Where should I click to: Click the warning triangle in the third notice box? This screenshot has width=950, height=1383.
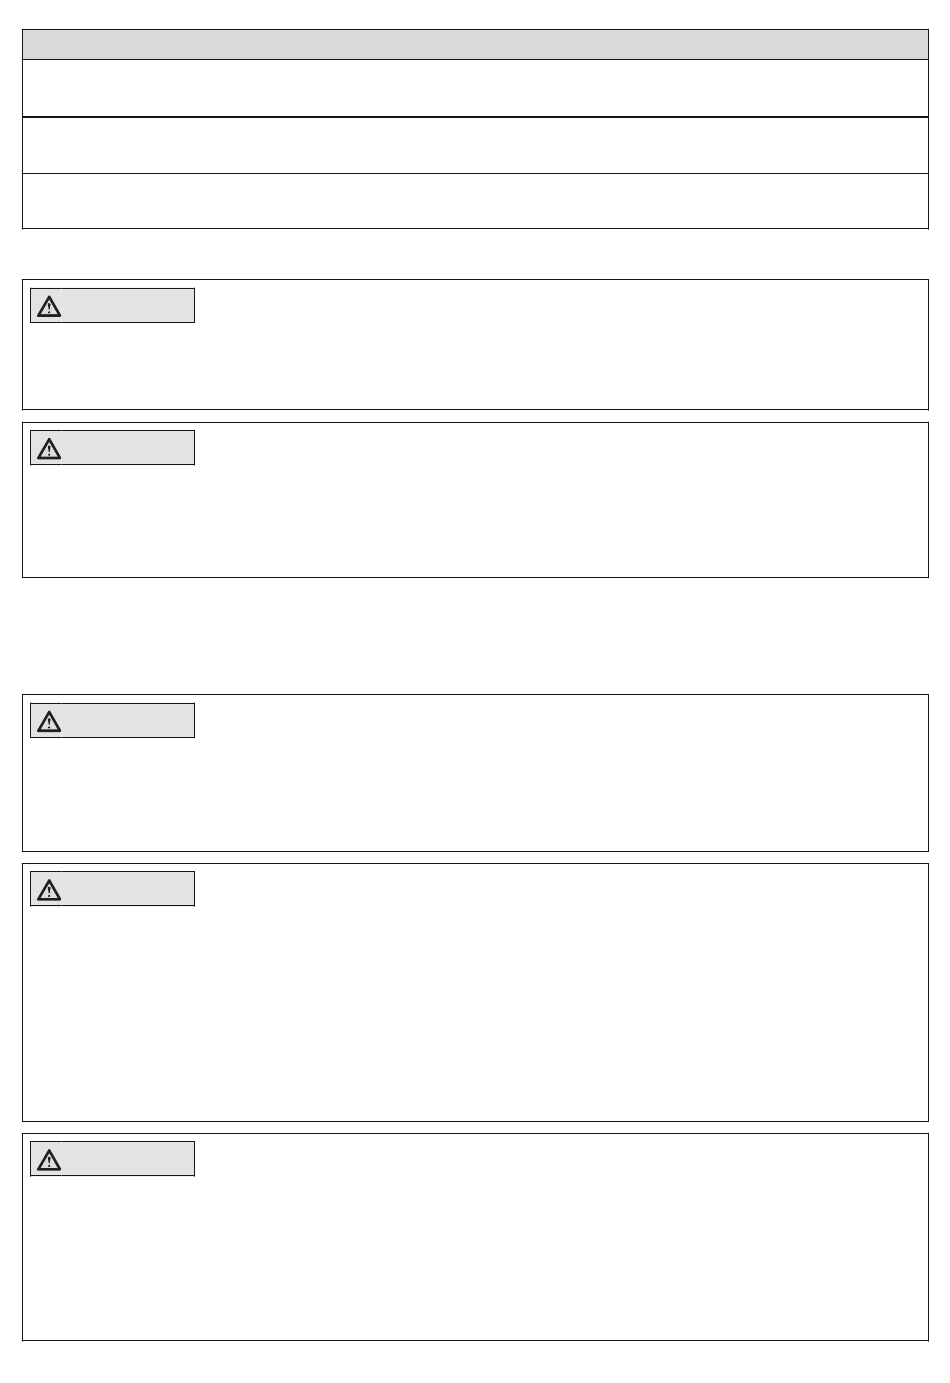pyautogui.click(x=48, y=721)
